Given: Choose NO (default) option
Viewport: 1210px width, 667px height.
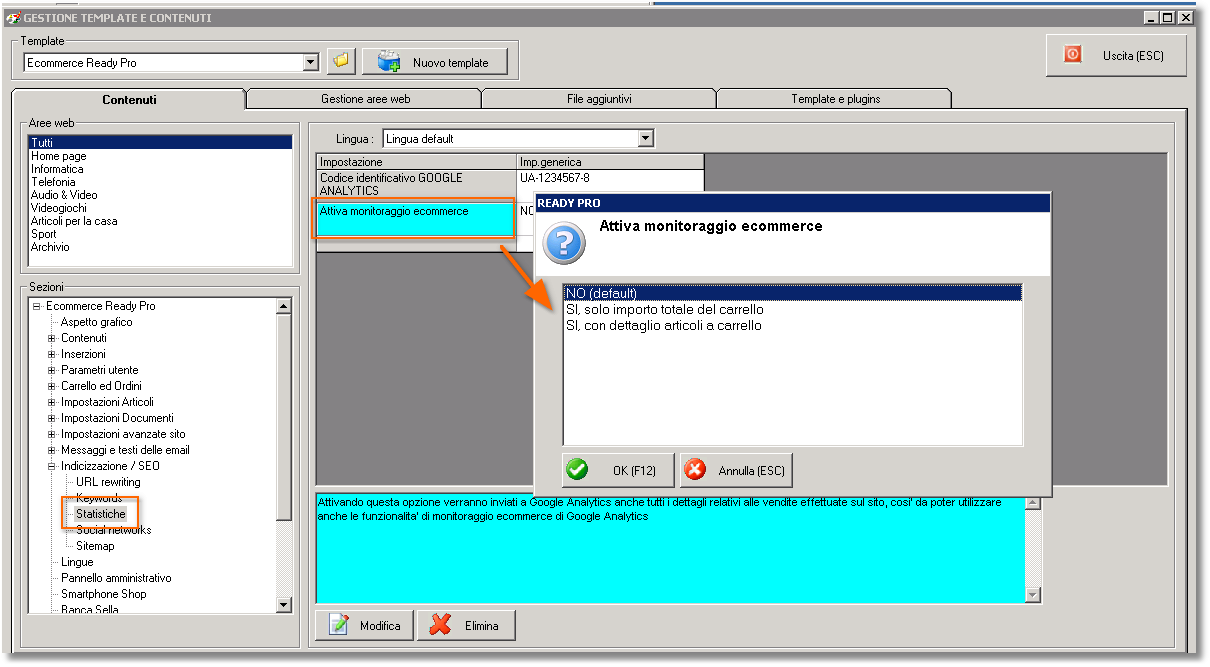Looking at the screenshot, I should click(792, 293).
